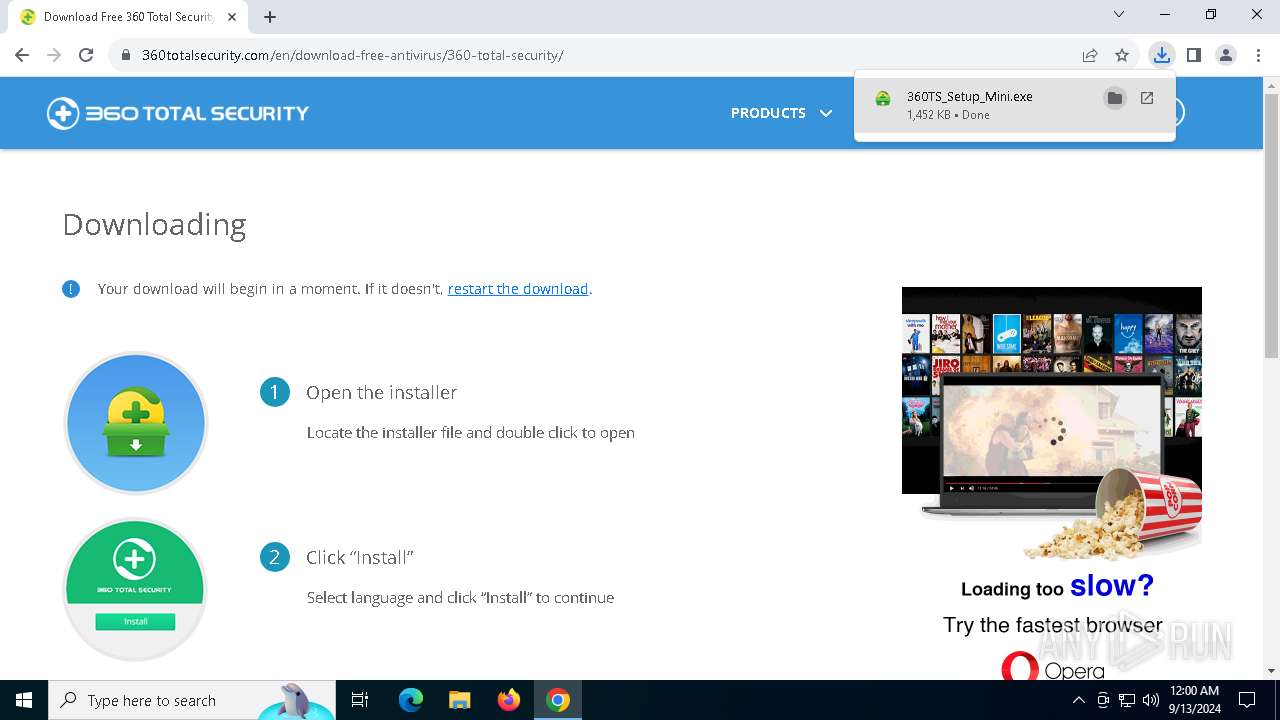
Task: Show downloaded file in folder
Action: pyautogui.click(x=1114, y=98)
